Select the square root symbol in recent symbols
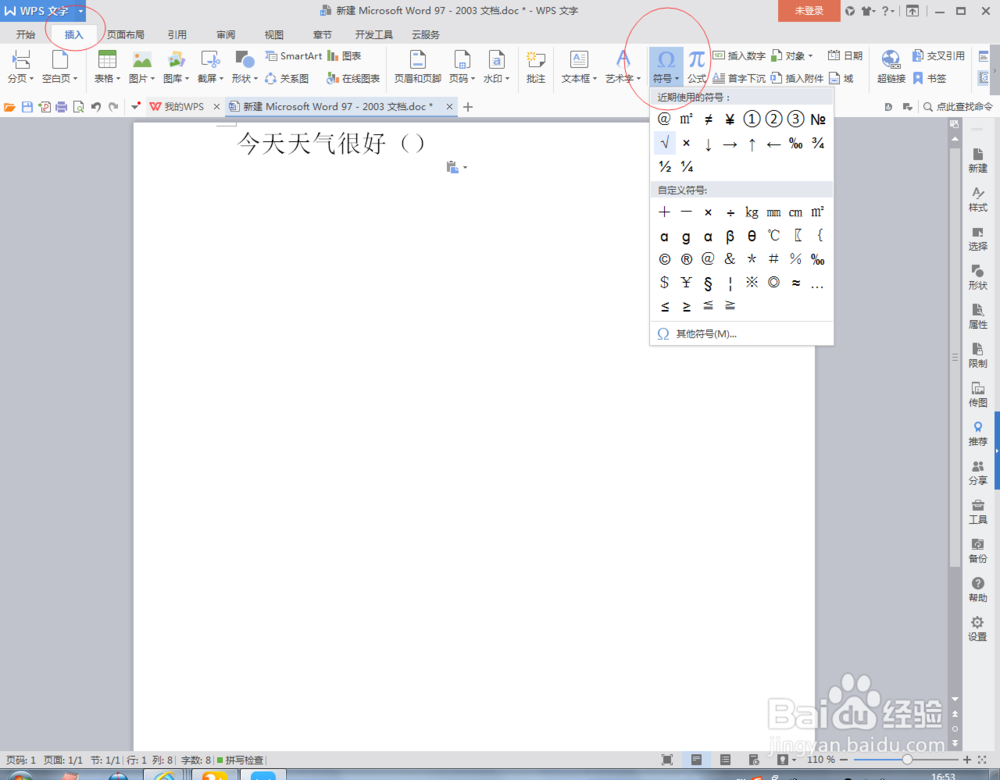This screenshot has width=1000, height=780. pos(664,143)
